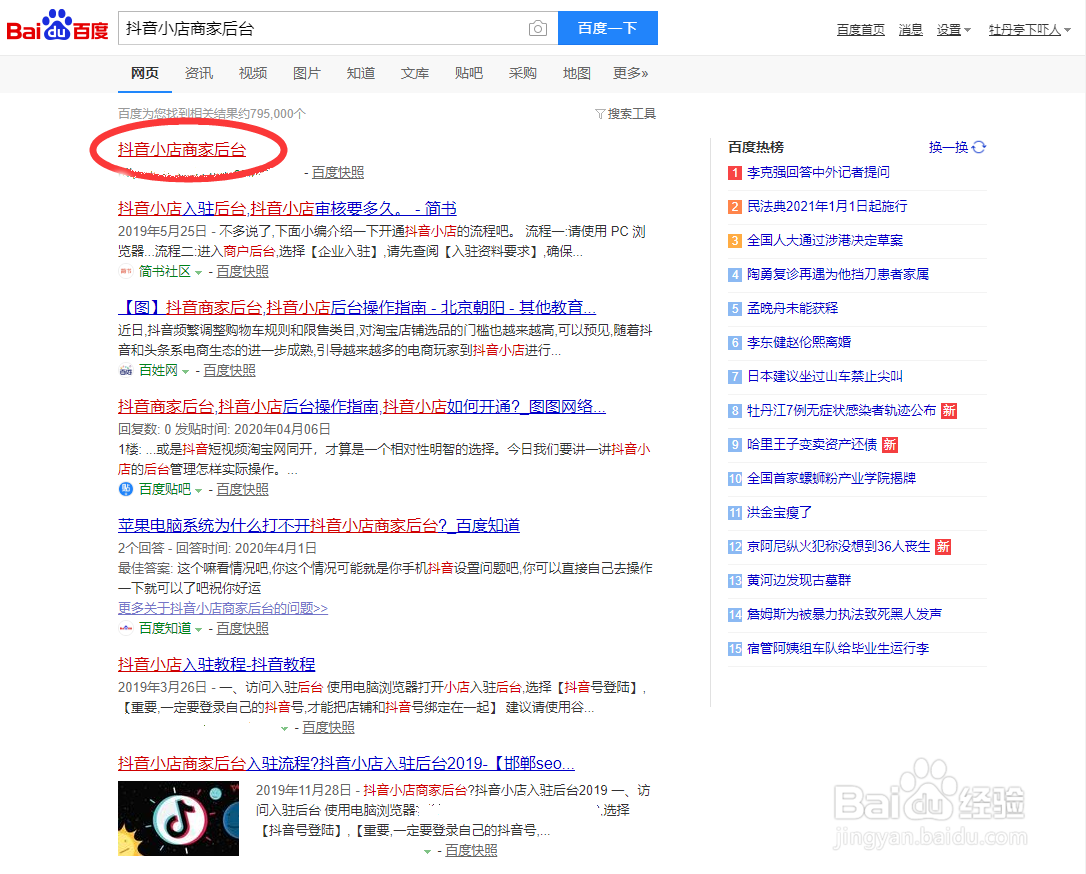Click the TikTok logo result thumbnail

[x=177, y=818]
